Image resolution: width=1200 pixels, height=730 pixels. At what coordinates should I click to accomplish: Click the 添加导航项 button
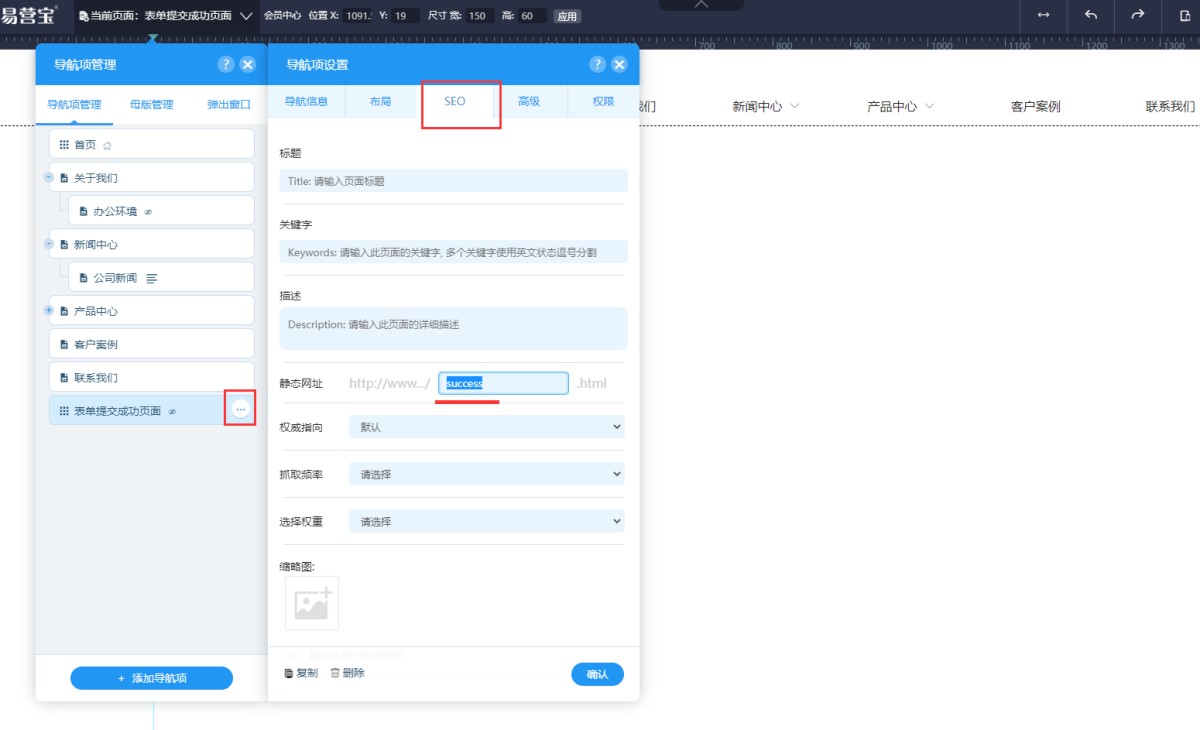[x=151, y=678]
